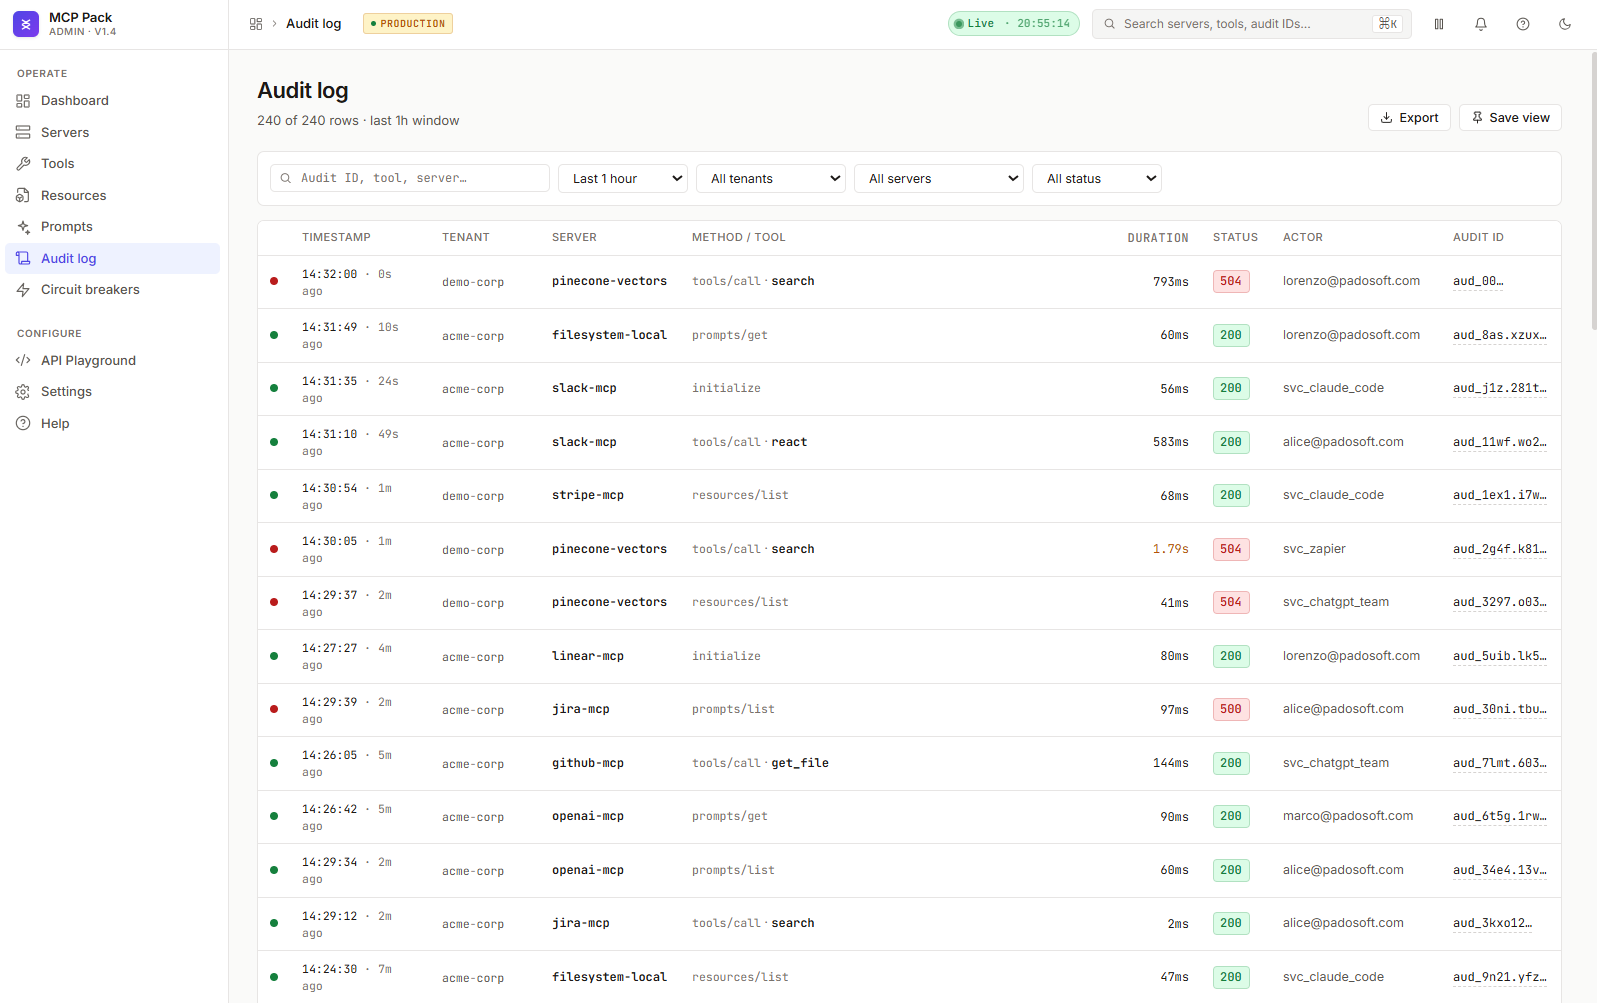Open the All tenants dropdown

[771, 178]
